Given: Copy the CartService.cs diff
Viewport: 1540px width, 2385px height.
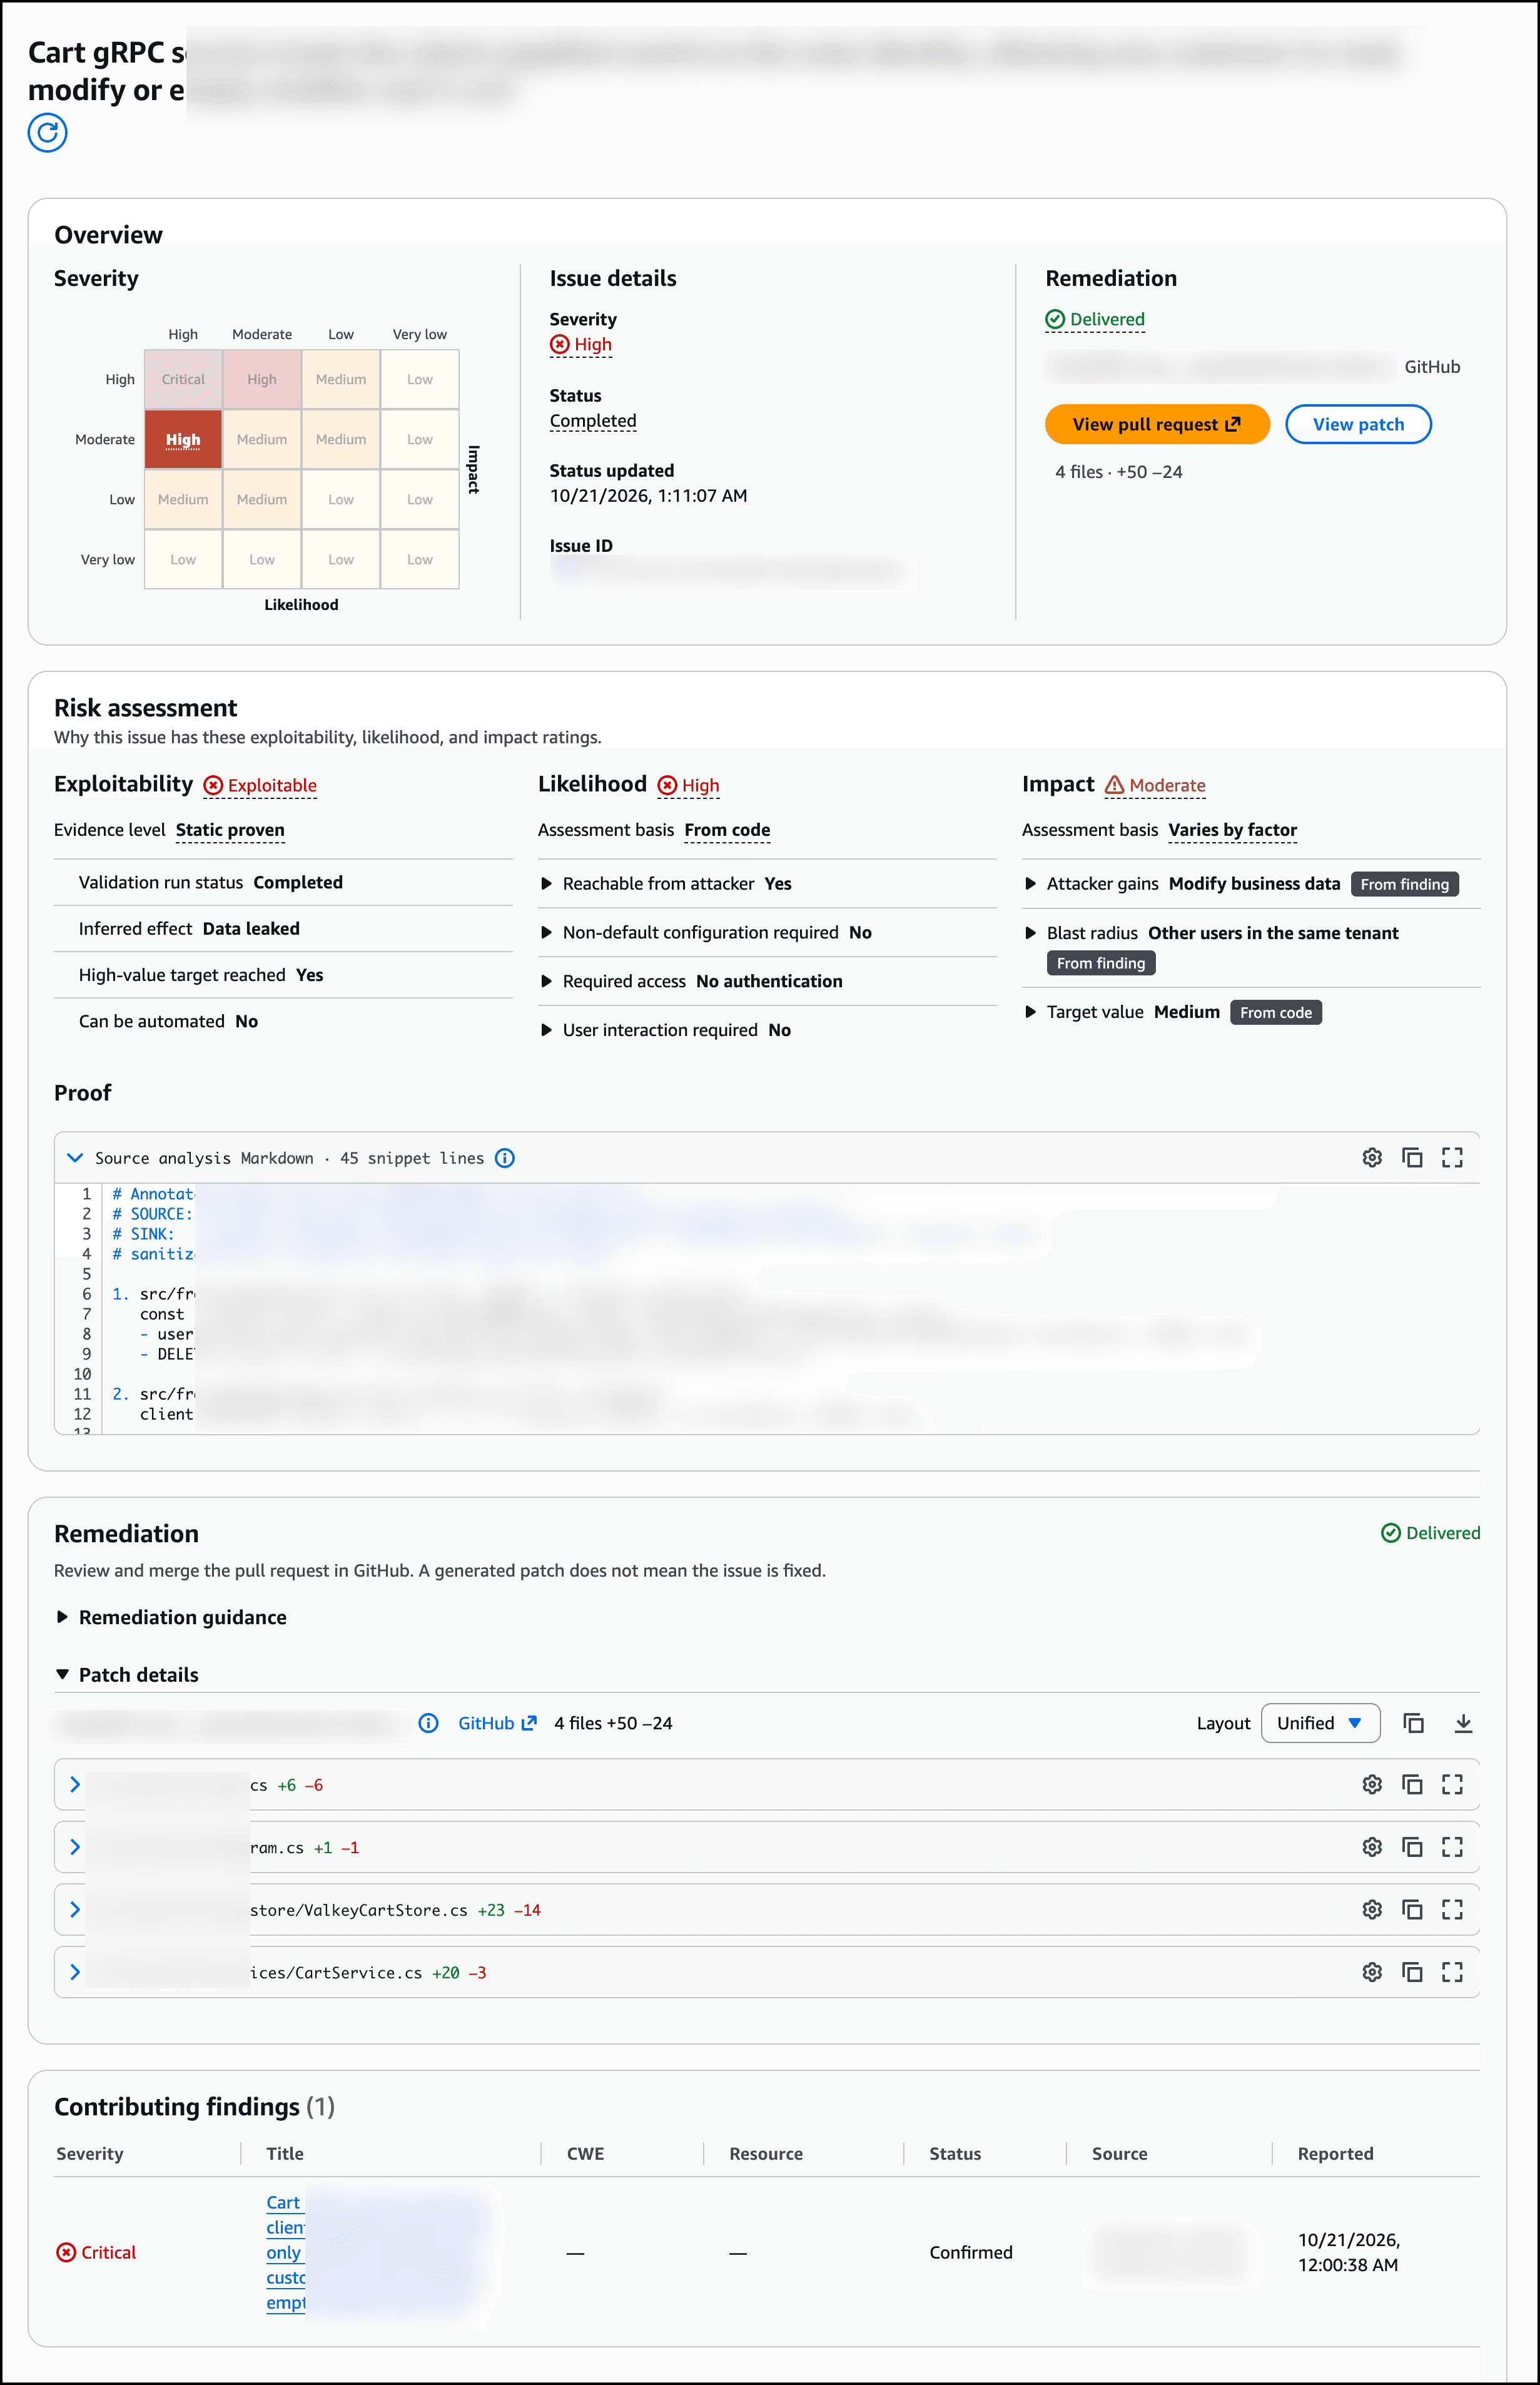Looking at the screenshot, I should 1412,1972.
